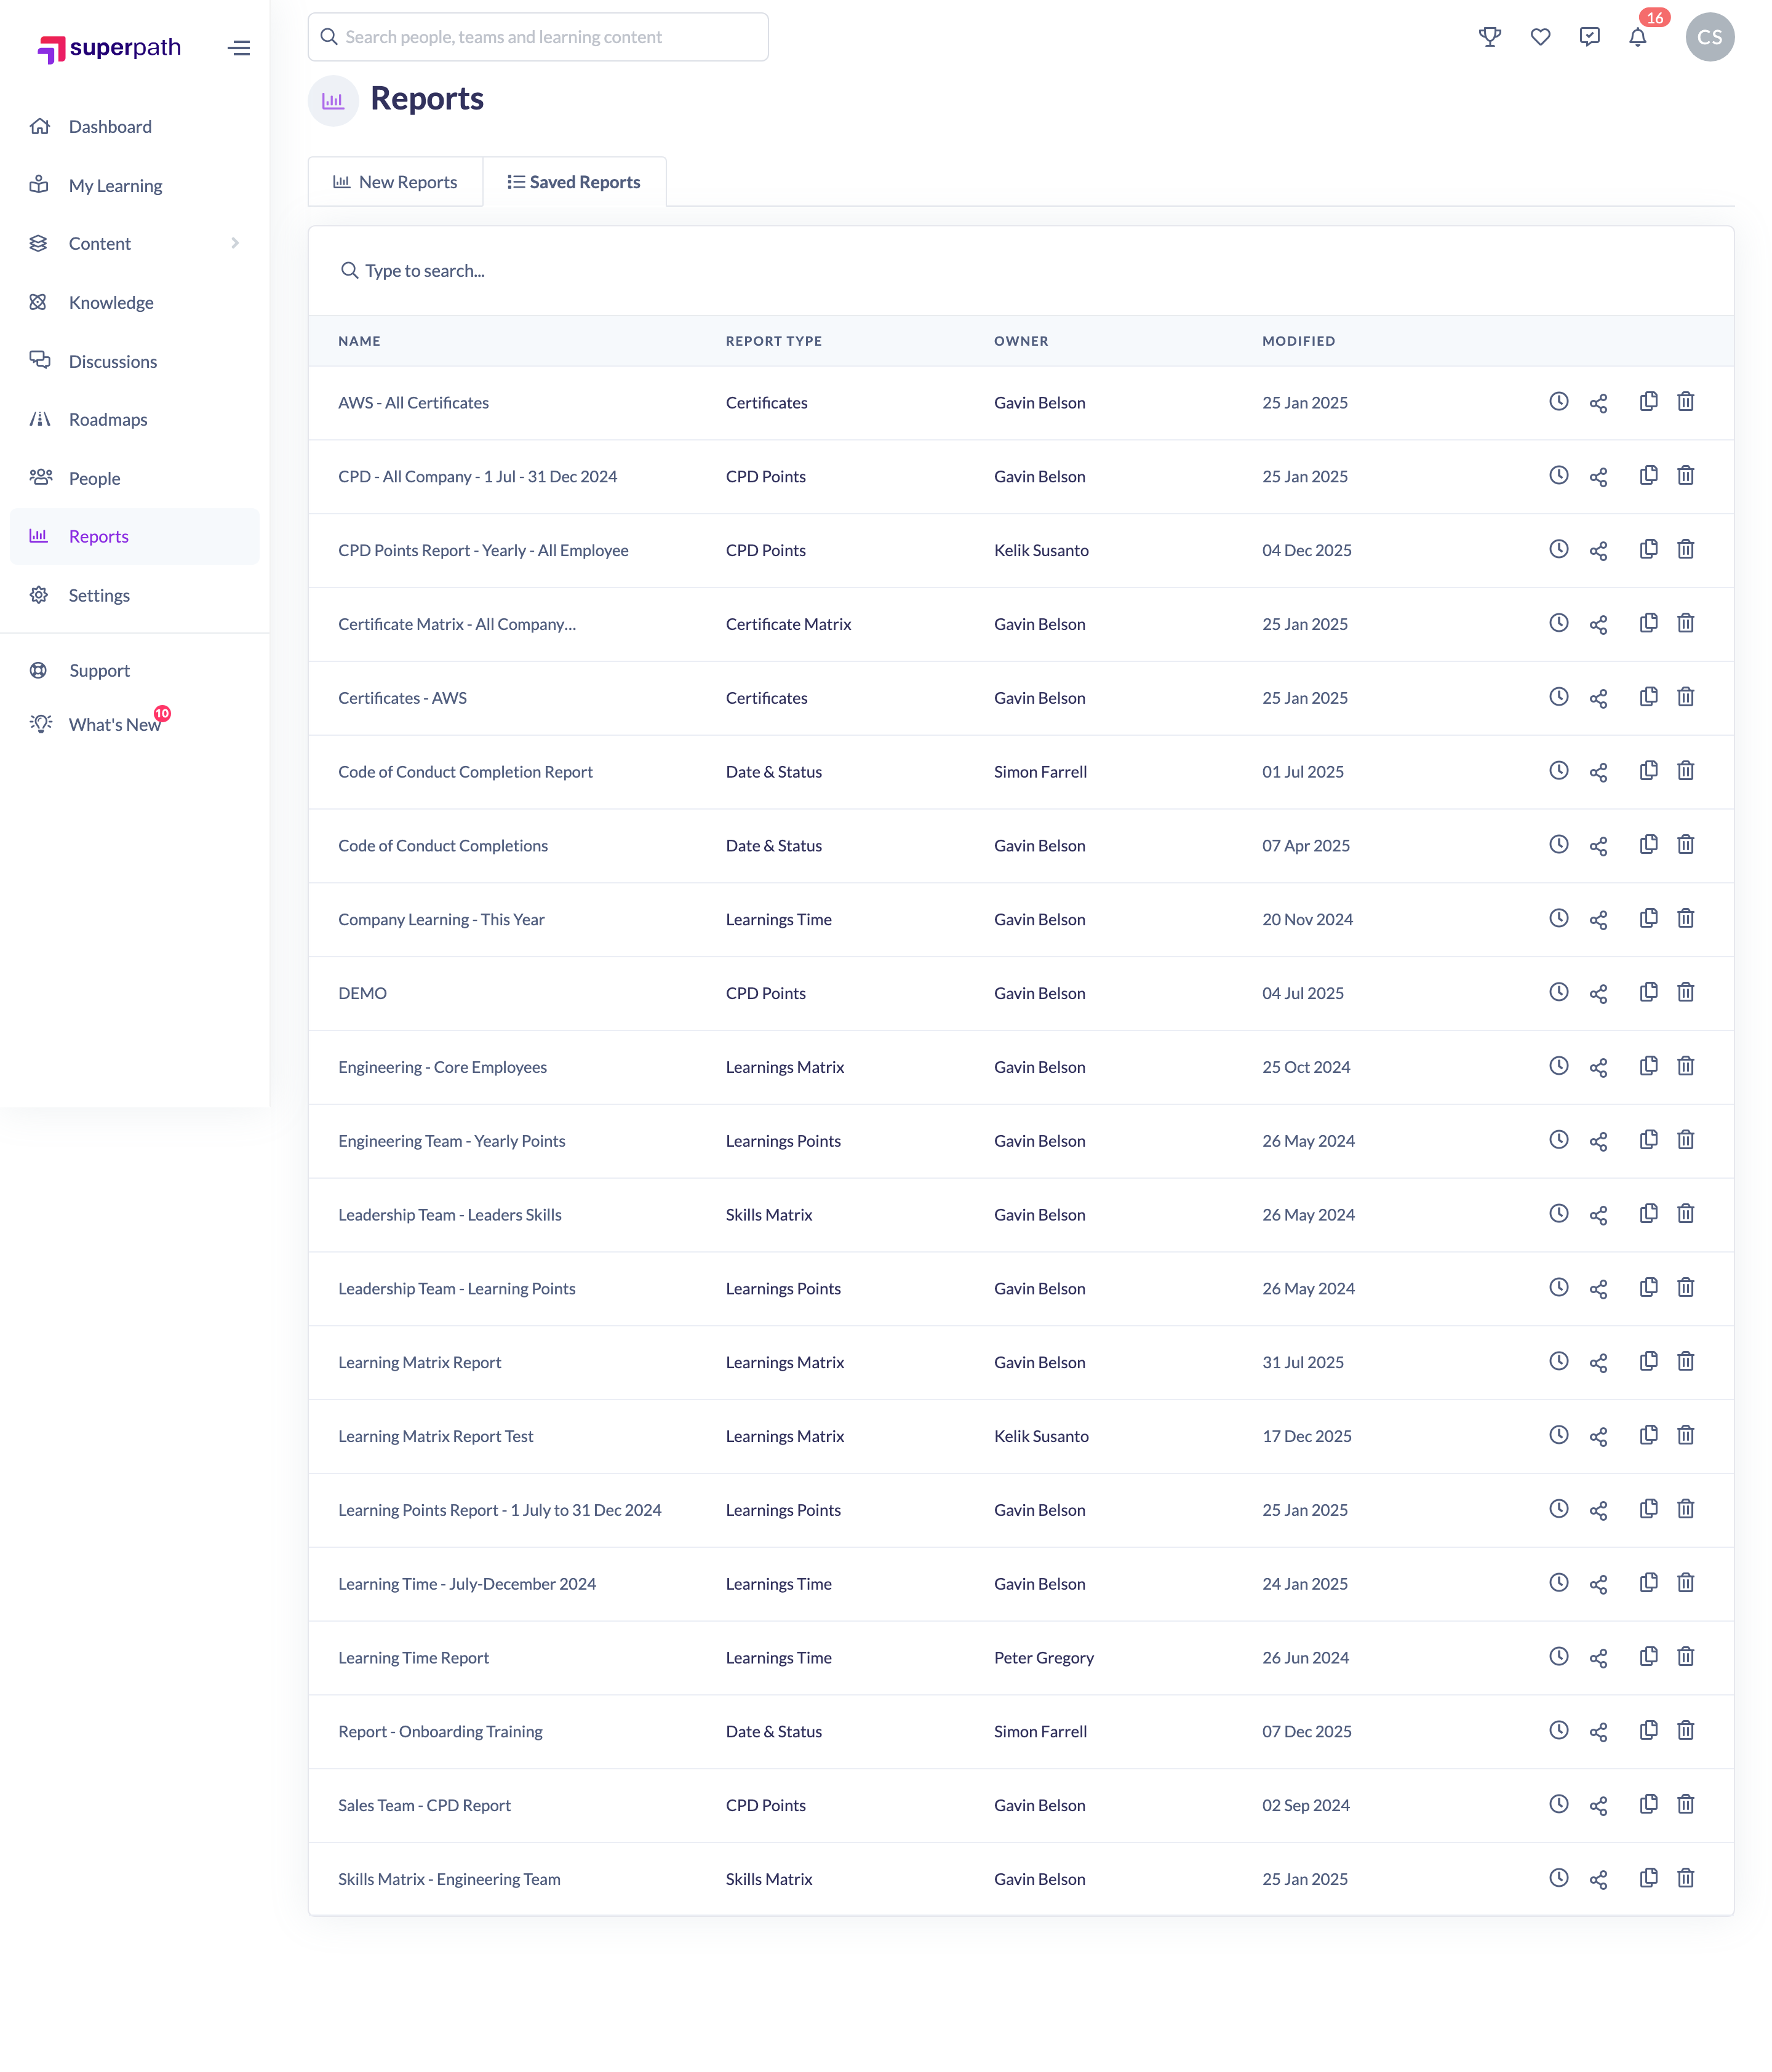Click the 17 Dec 2025 modified date
Viewport: 1772px width, 2072px height.
[1306, 1436]
